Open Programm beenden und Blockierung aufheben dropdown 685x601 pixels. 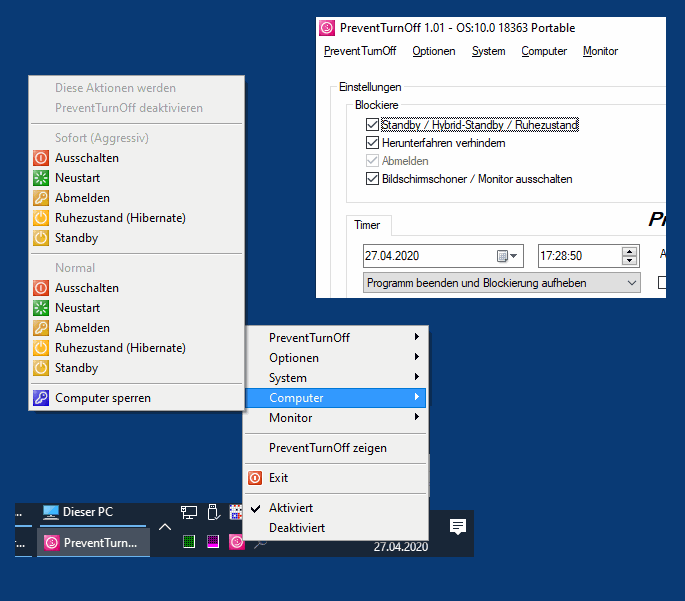coord(502,283)
